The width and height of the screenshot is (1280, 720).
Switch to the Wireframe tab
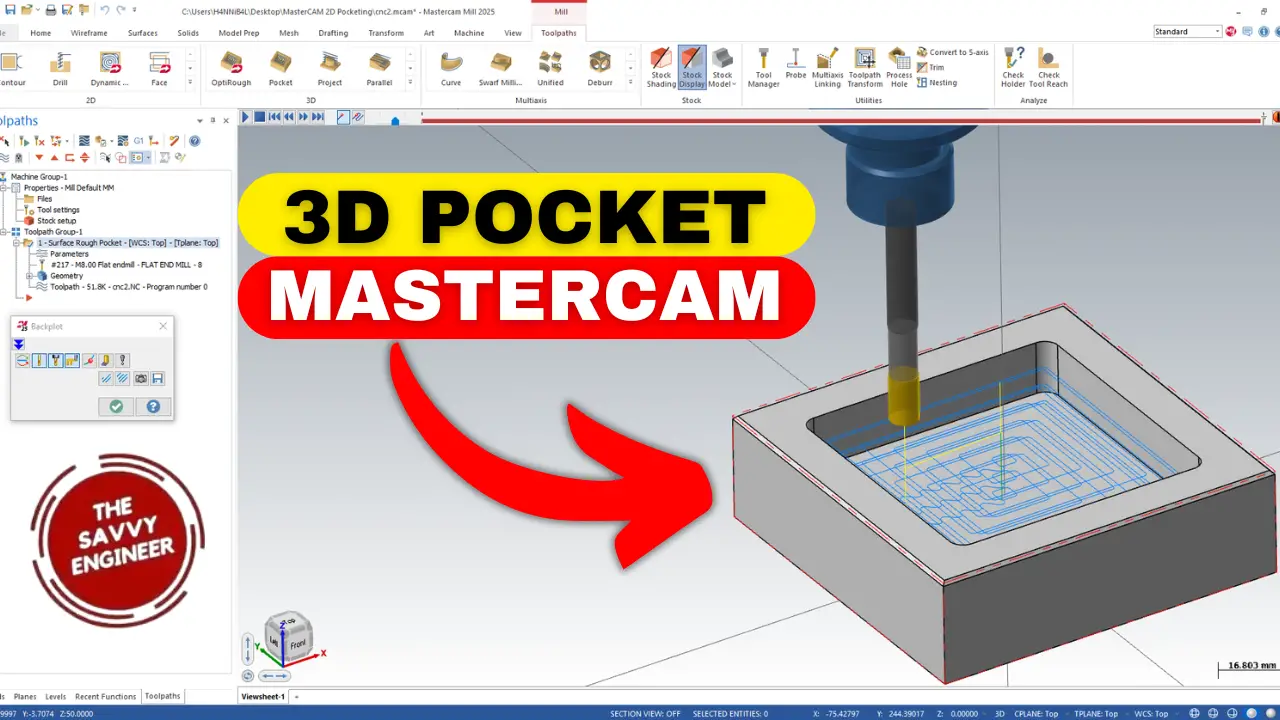pos(89,33)
